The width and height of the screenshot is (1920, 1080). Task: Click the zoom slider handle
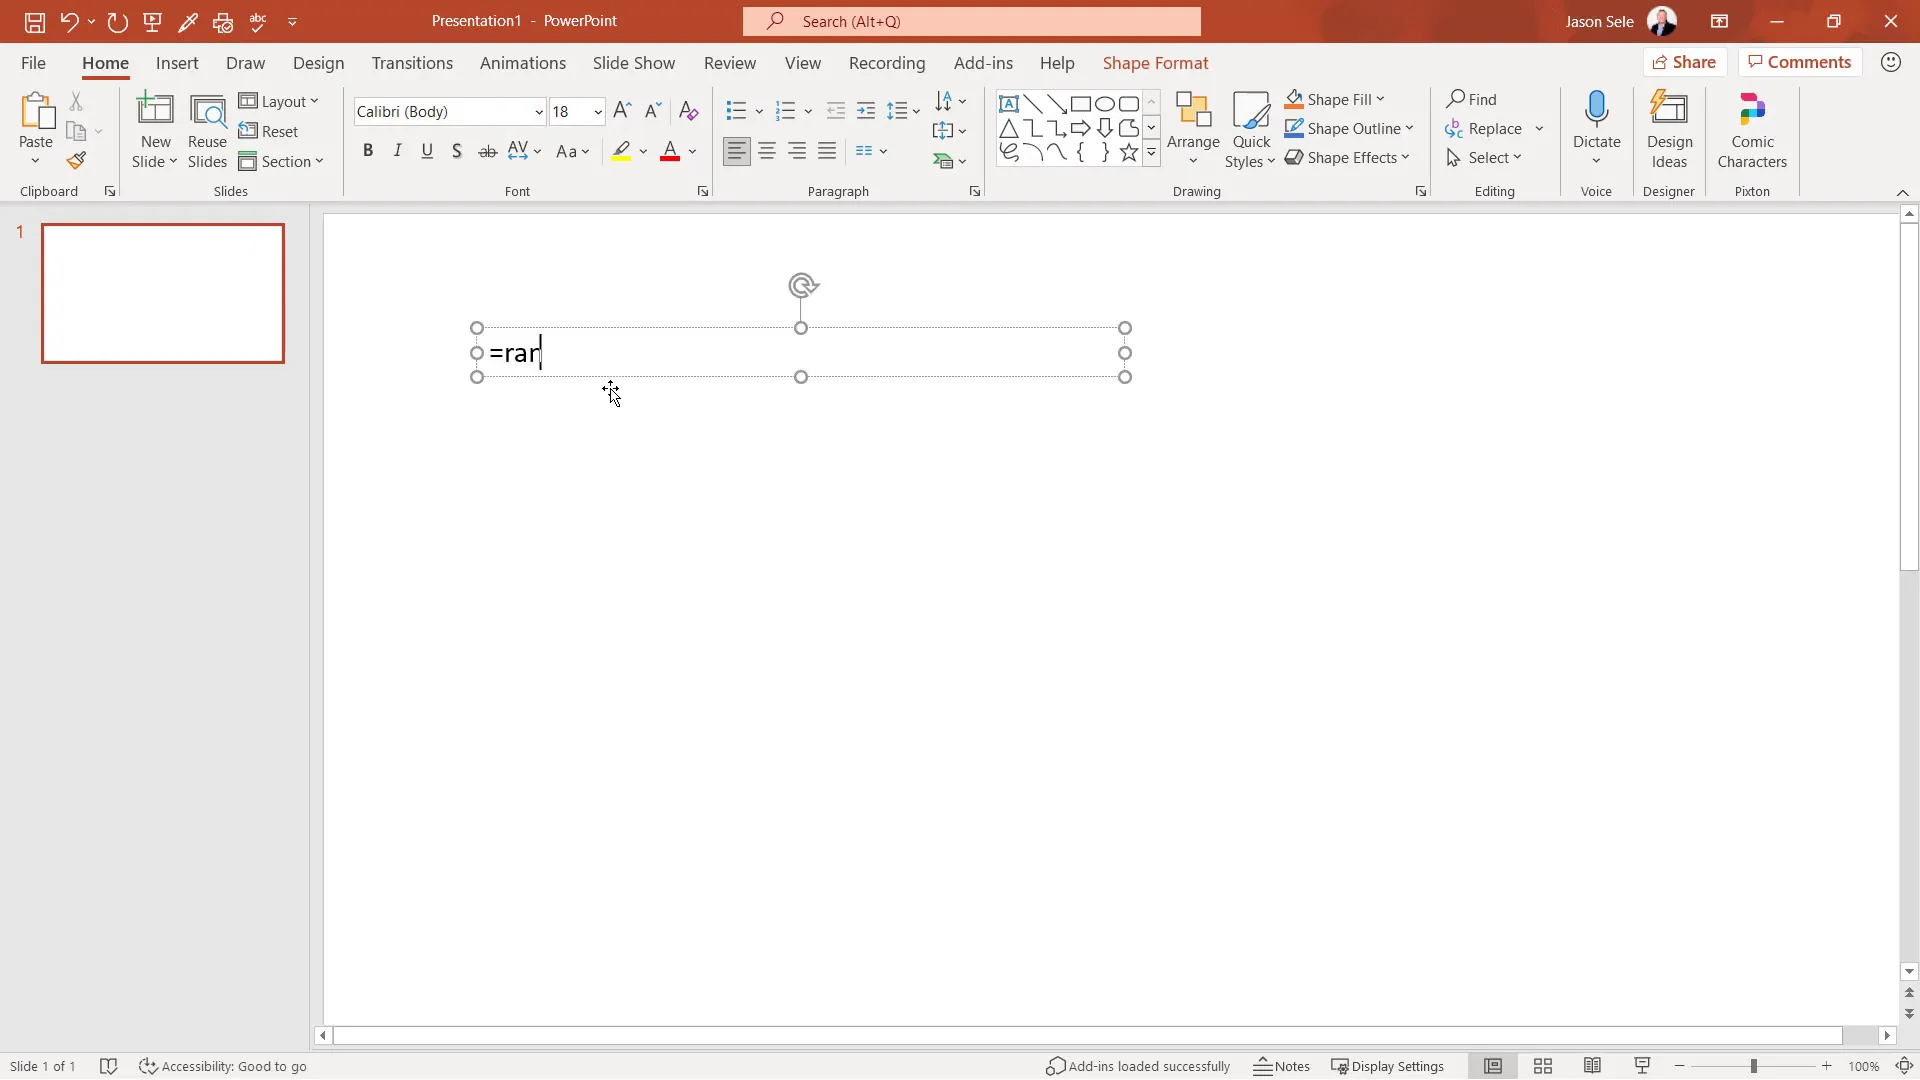[x=1753, y=1066]
